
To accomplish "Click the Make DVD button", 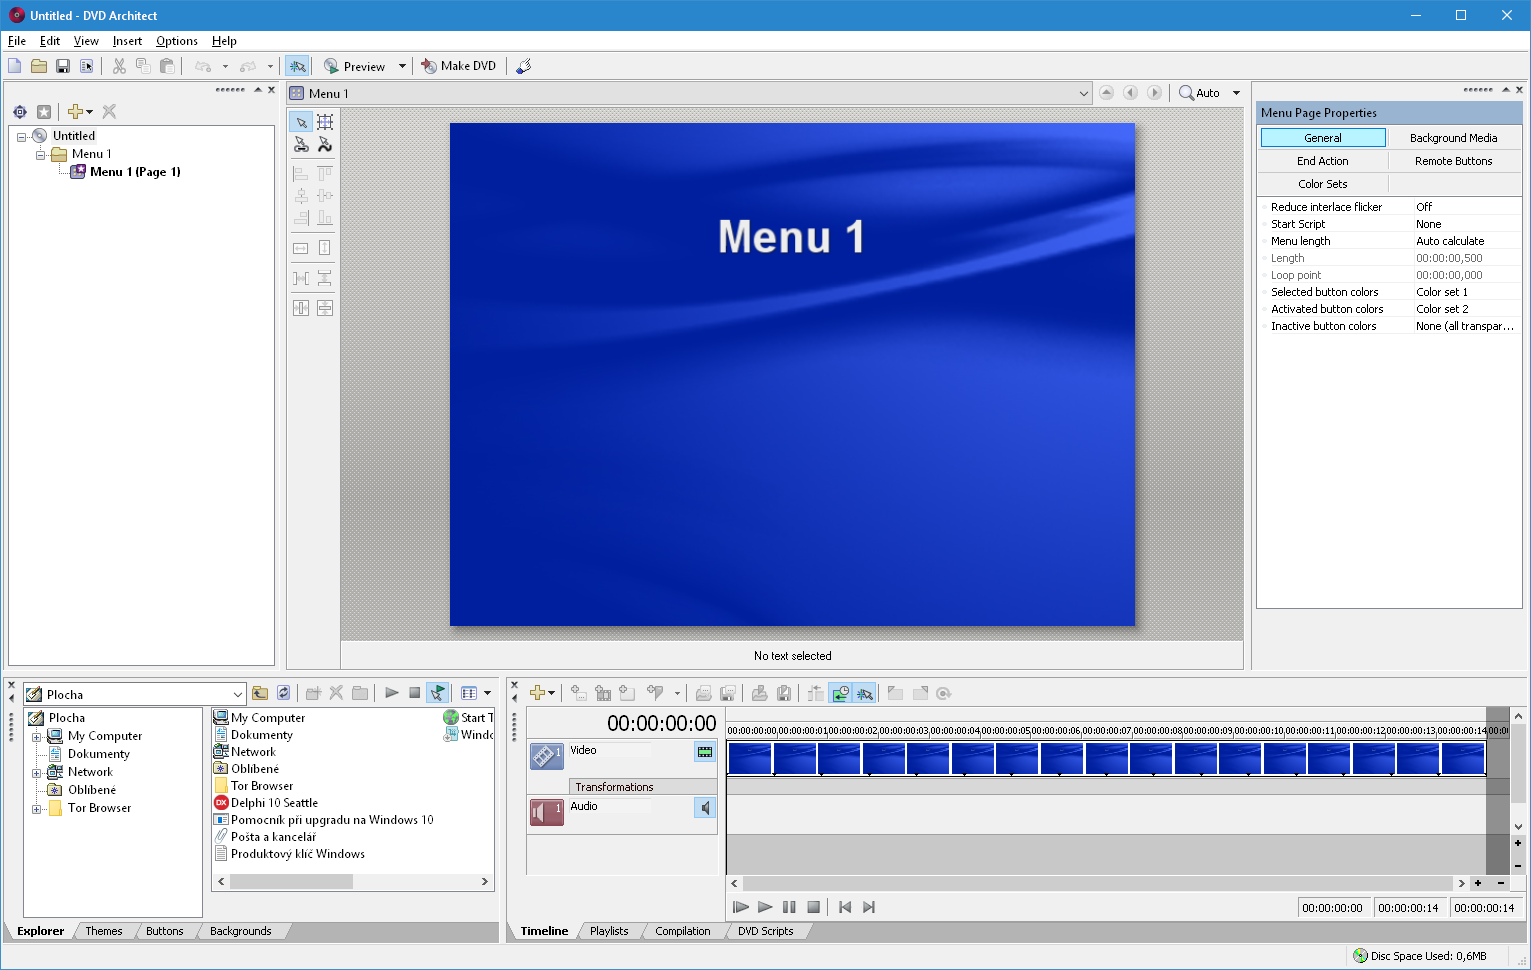I will point(459,66).
